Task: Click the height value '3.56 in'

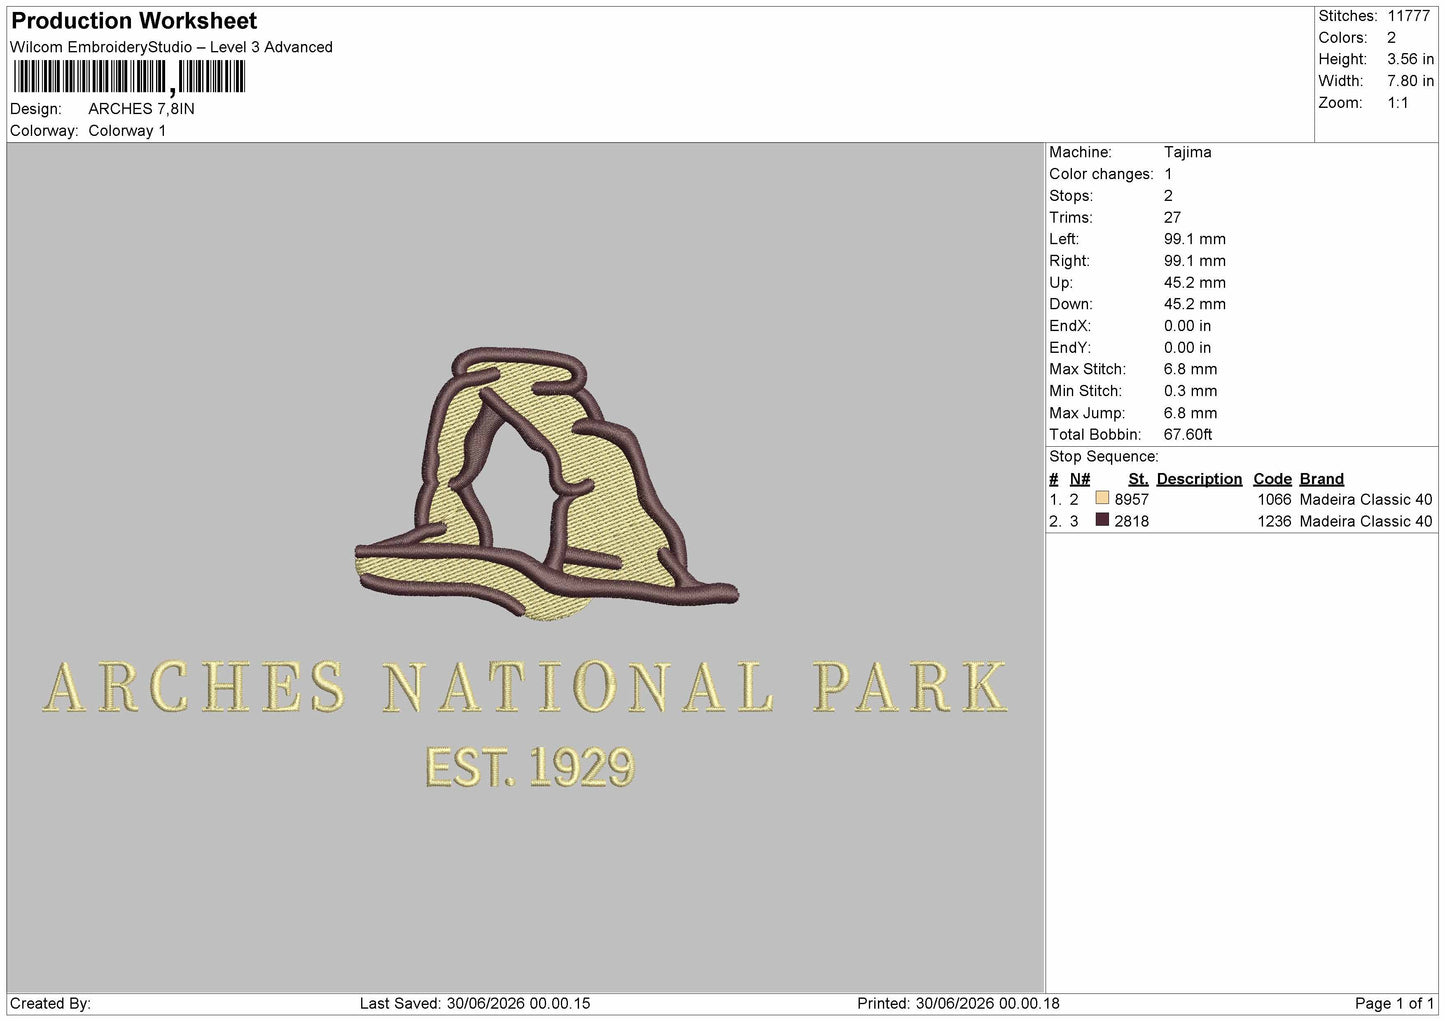Action: (1410, 59)
